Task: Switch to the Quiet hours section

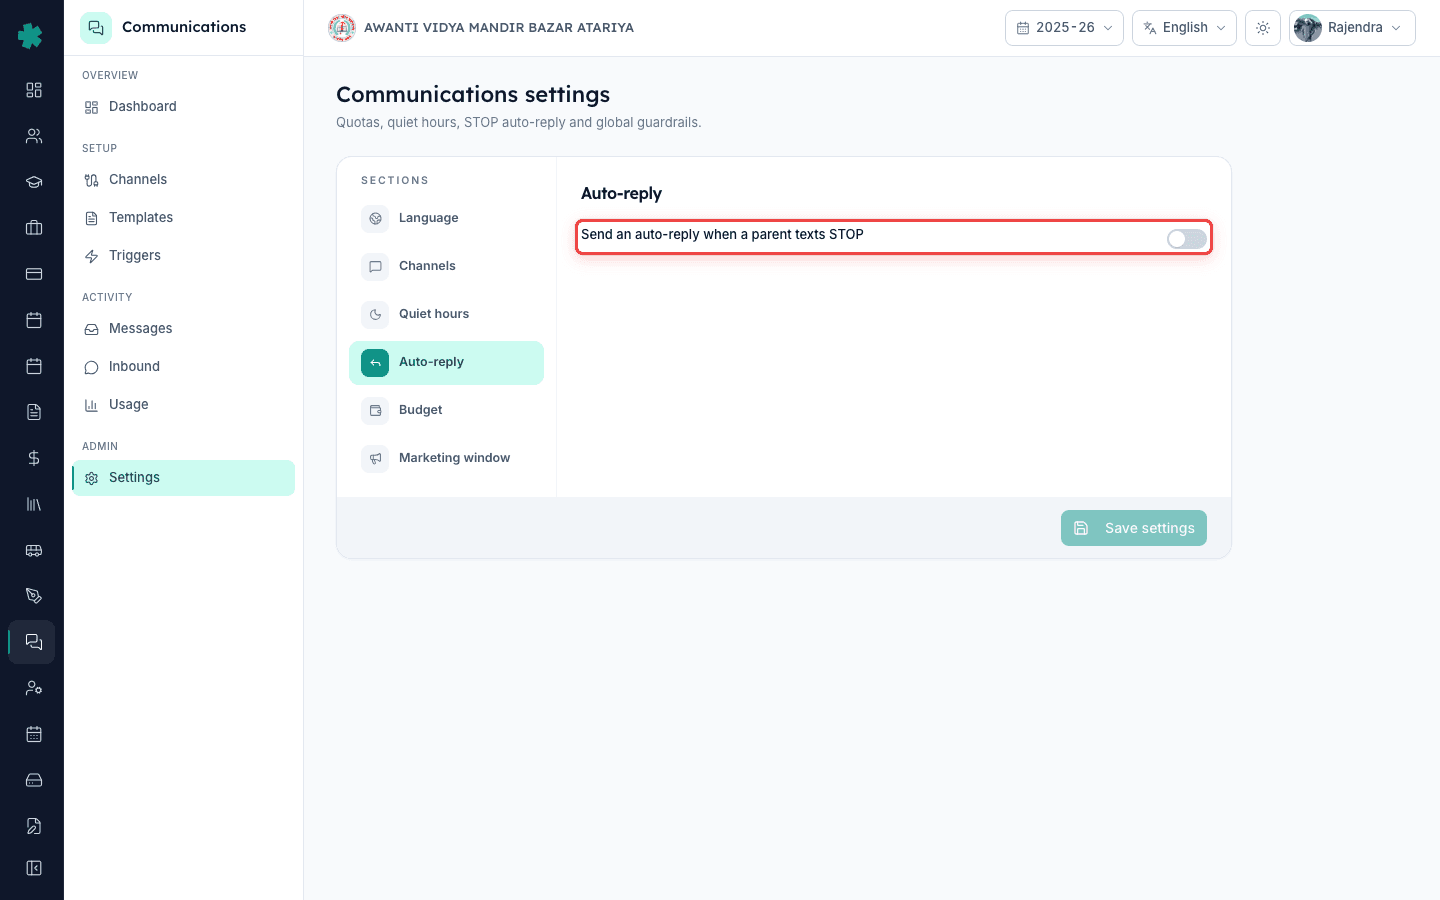Action: coord(446,314)
